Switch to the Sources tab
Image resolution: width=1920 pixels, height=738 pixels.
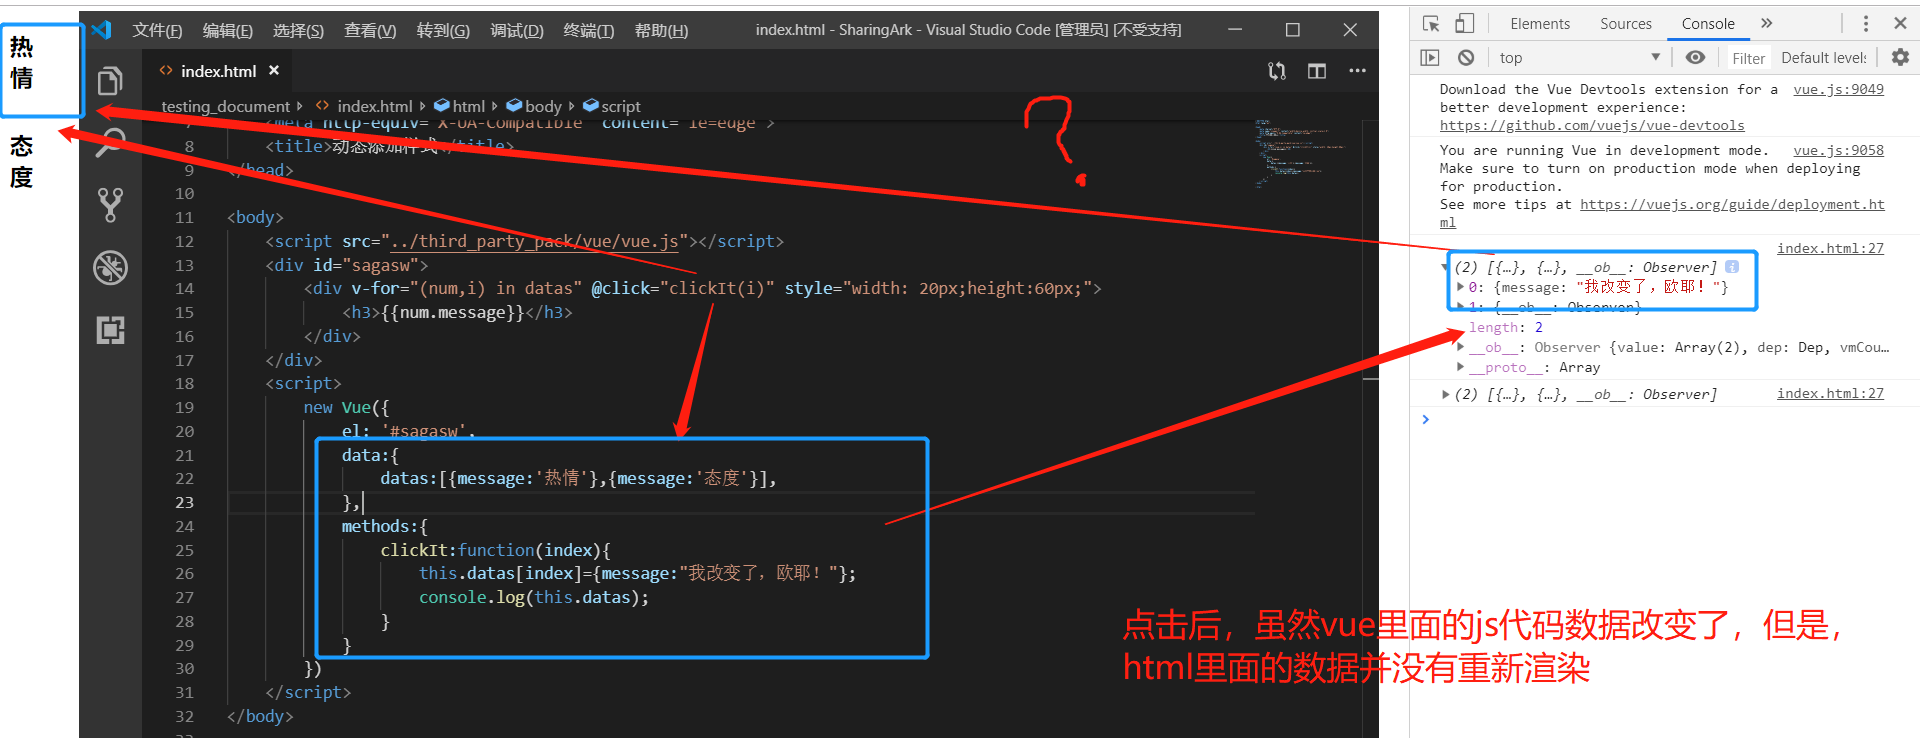click(1626, 24)
